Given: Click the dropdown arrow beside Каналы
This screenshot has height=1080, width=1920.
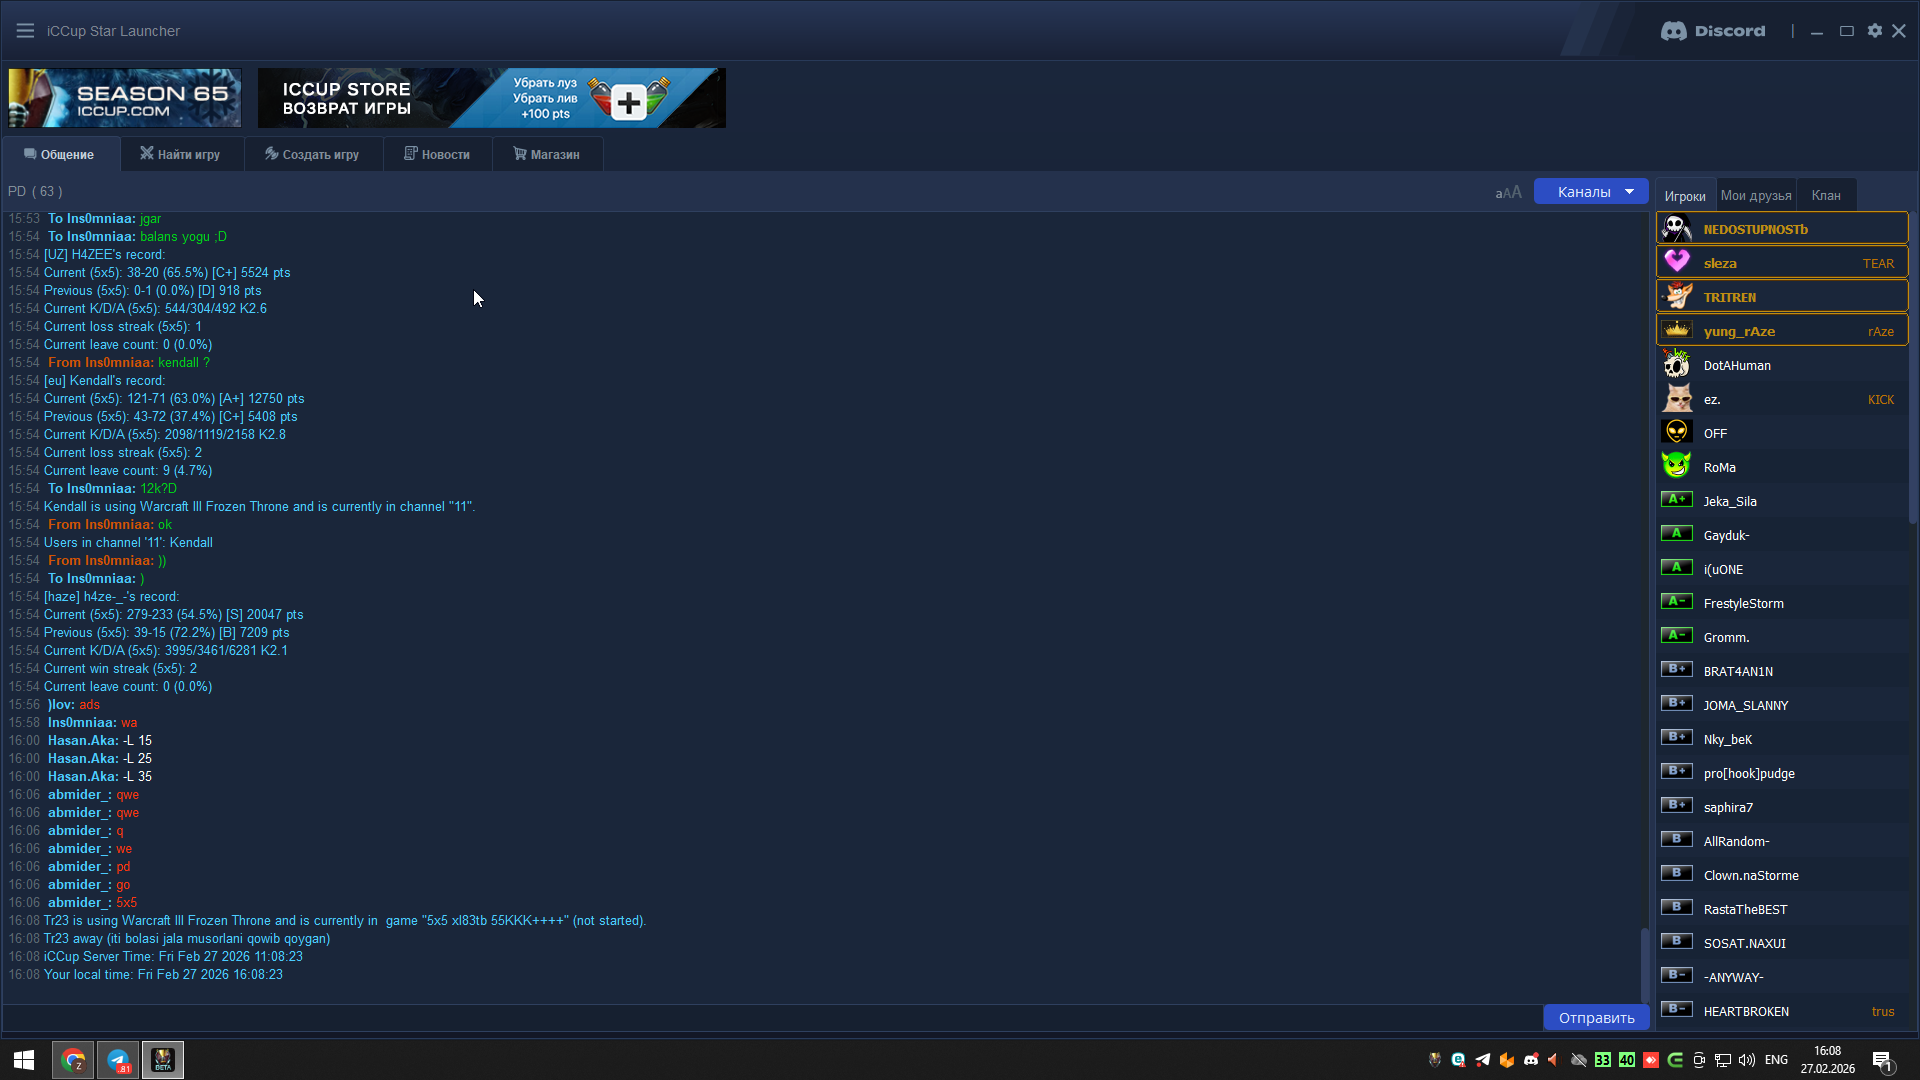Looking at the screenshot, I should pos(1630,192).
